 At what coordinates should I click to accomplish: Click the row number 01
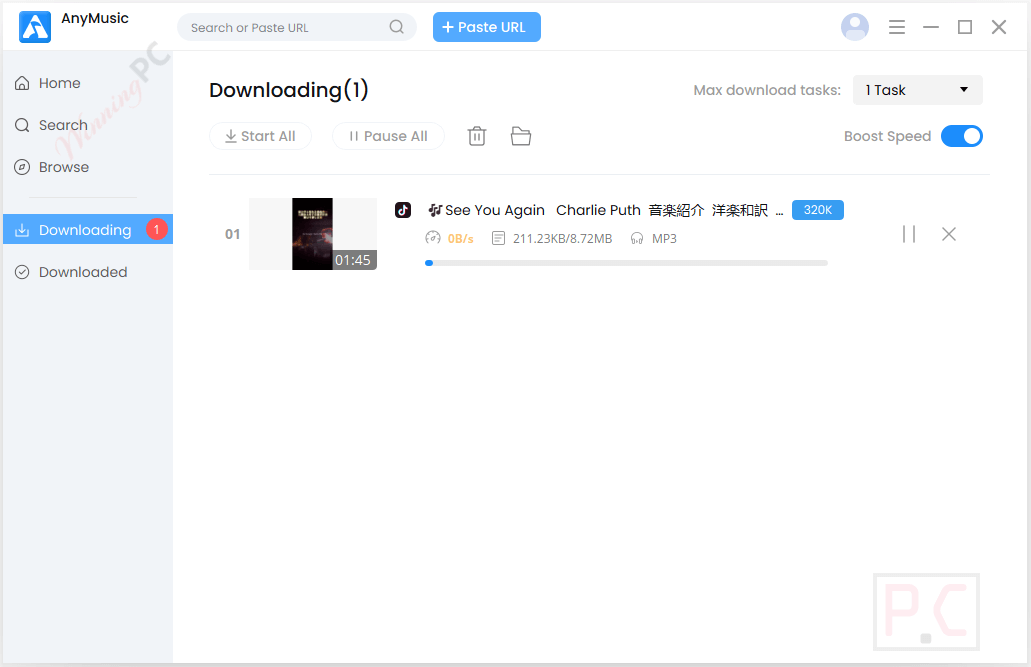coord(232,234)
